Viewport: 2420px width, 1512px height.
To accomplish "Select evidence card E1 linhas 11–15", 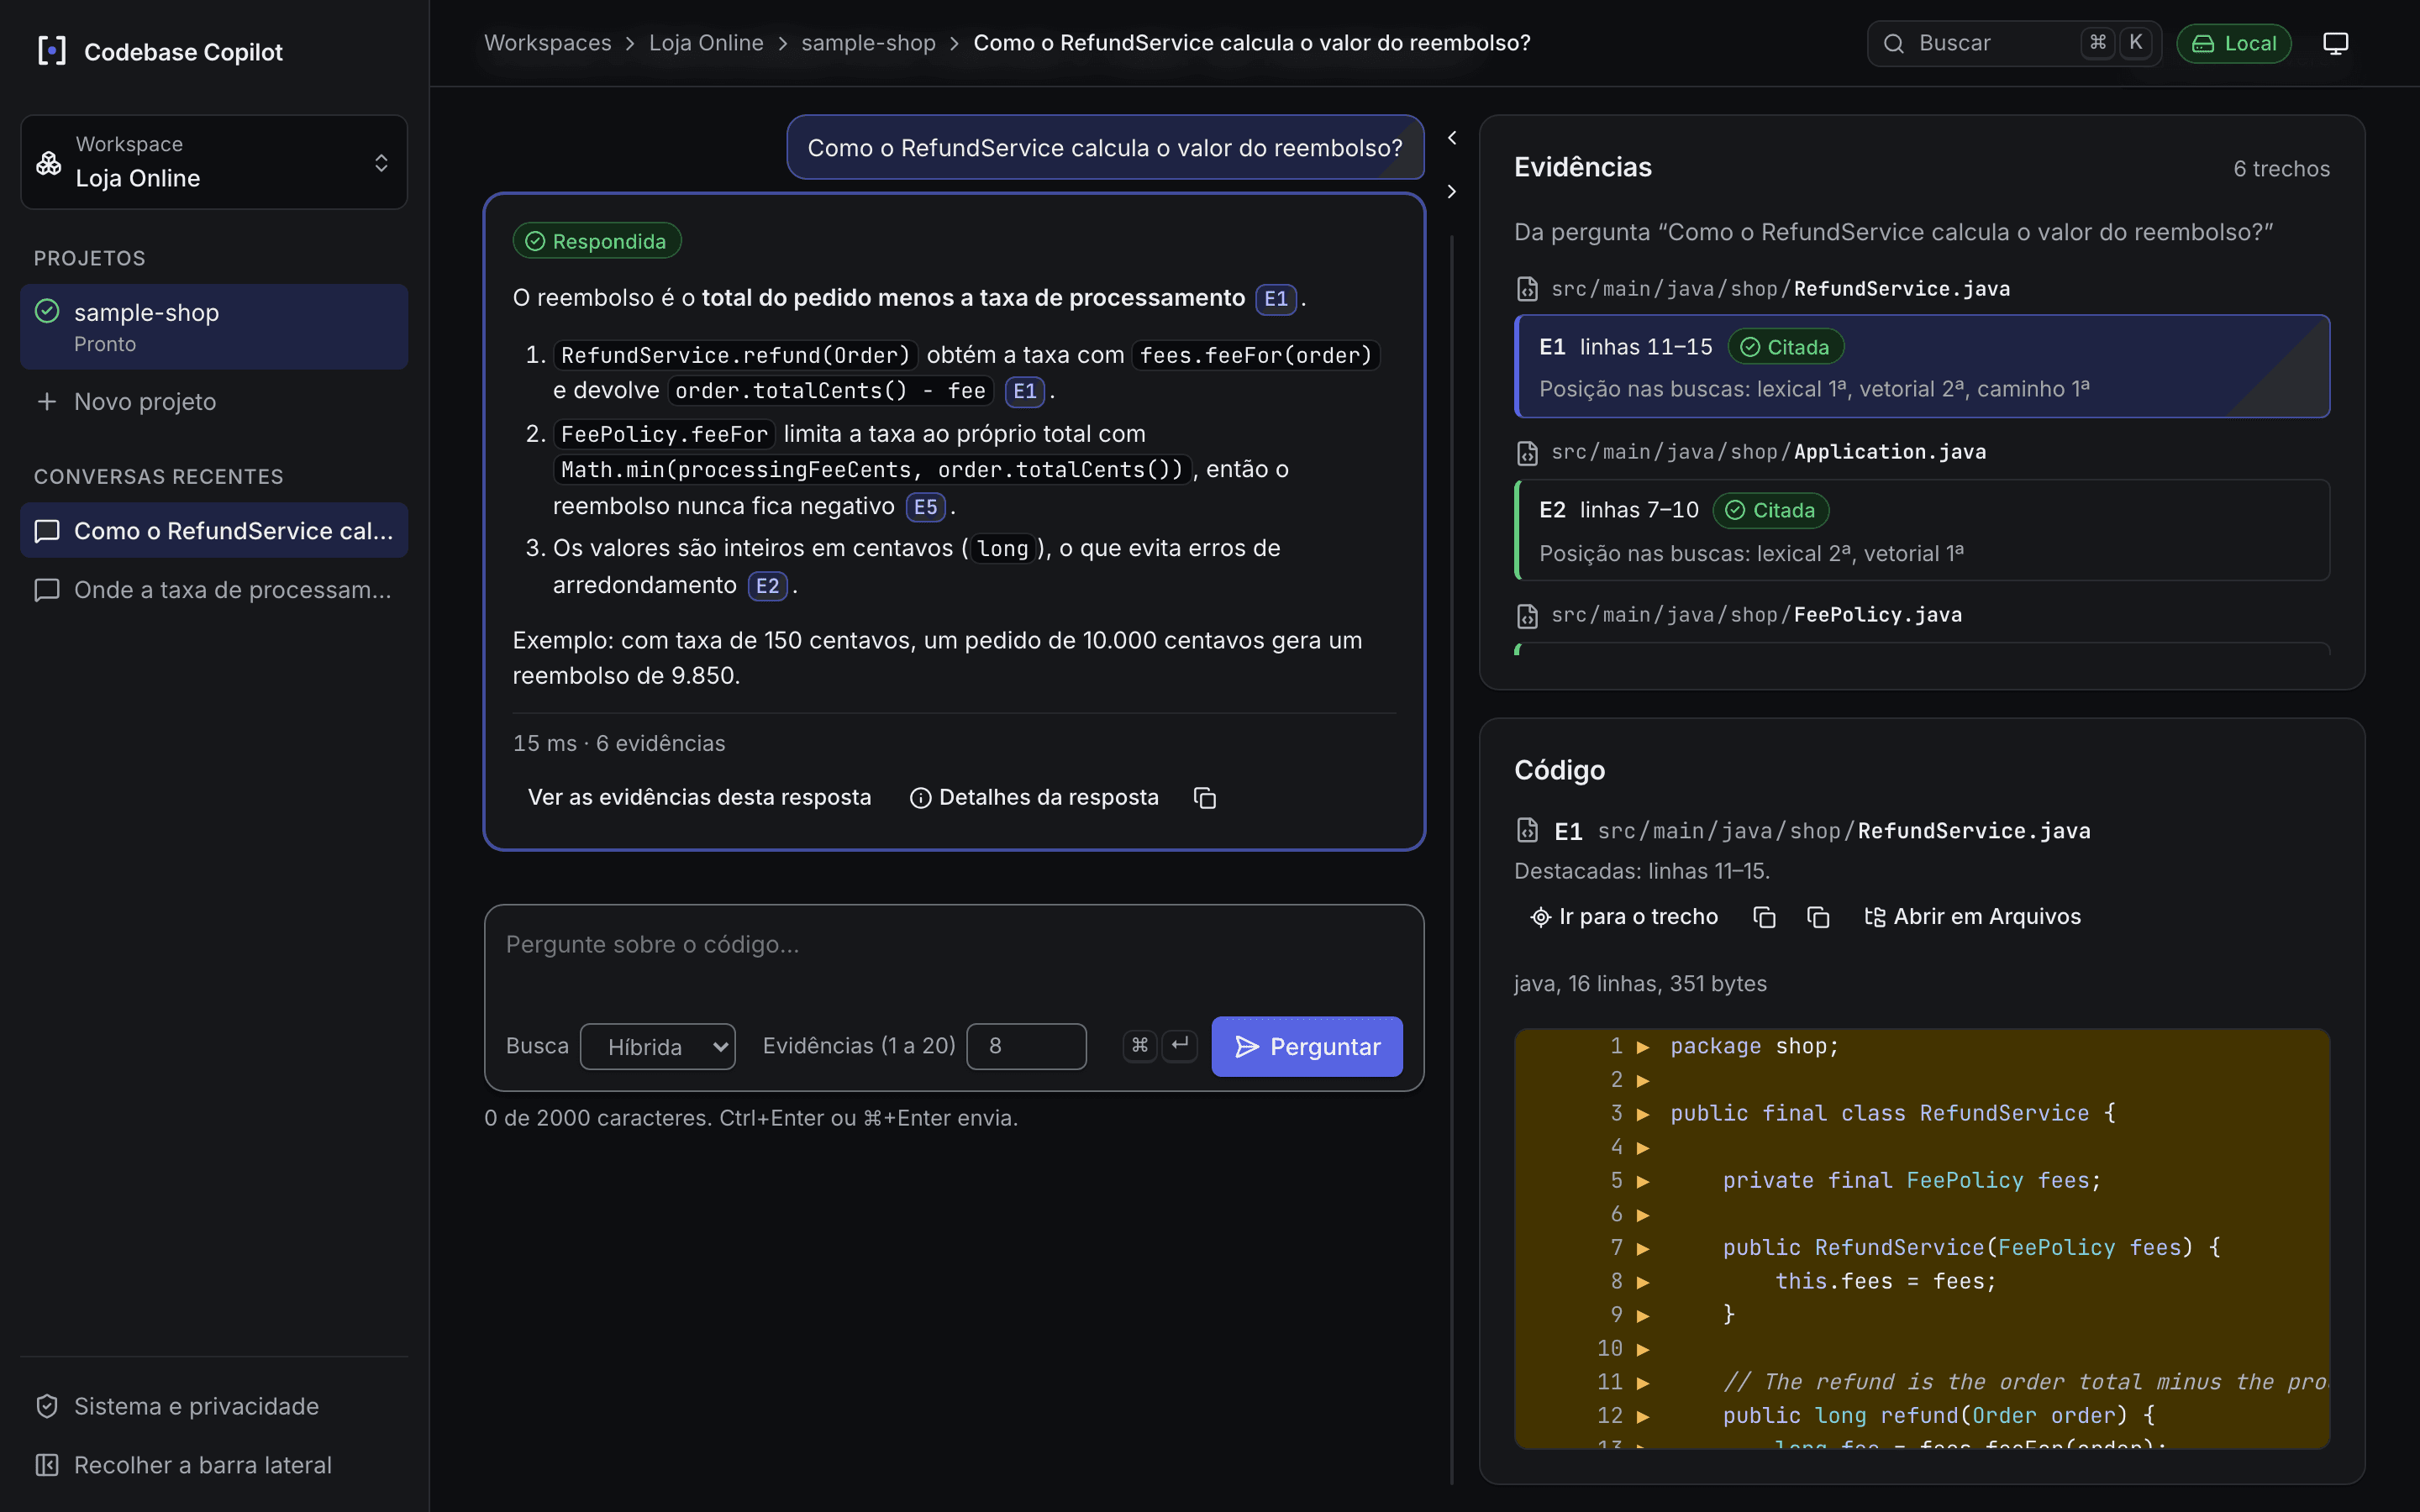I will pos(1922,366).
